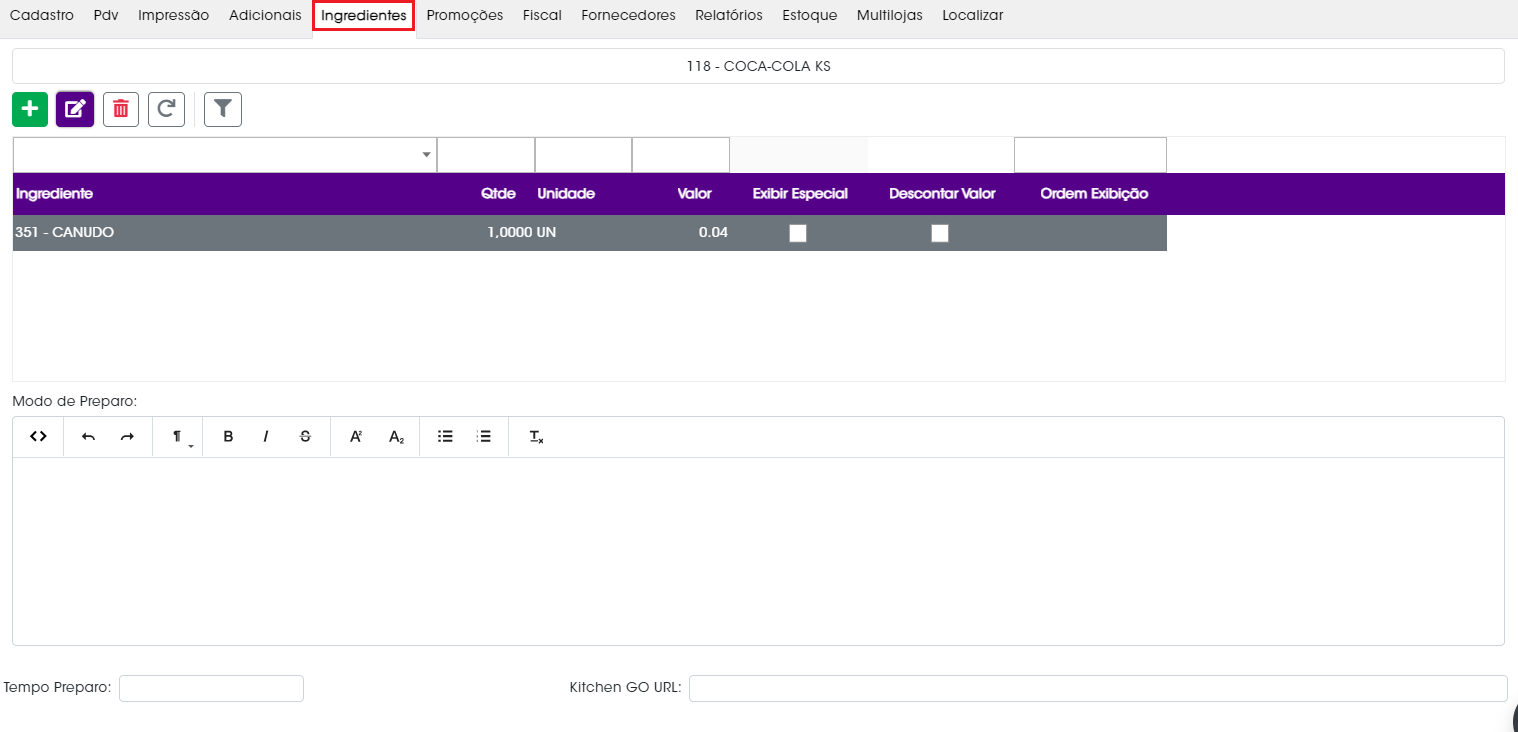Click the Tempo Preparo input field
Image resolution: width=1518 pixels, height=732 pixels.
(211, 688)
